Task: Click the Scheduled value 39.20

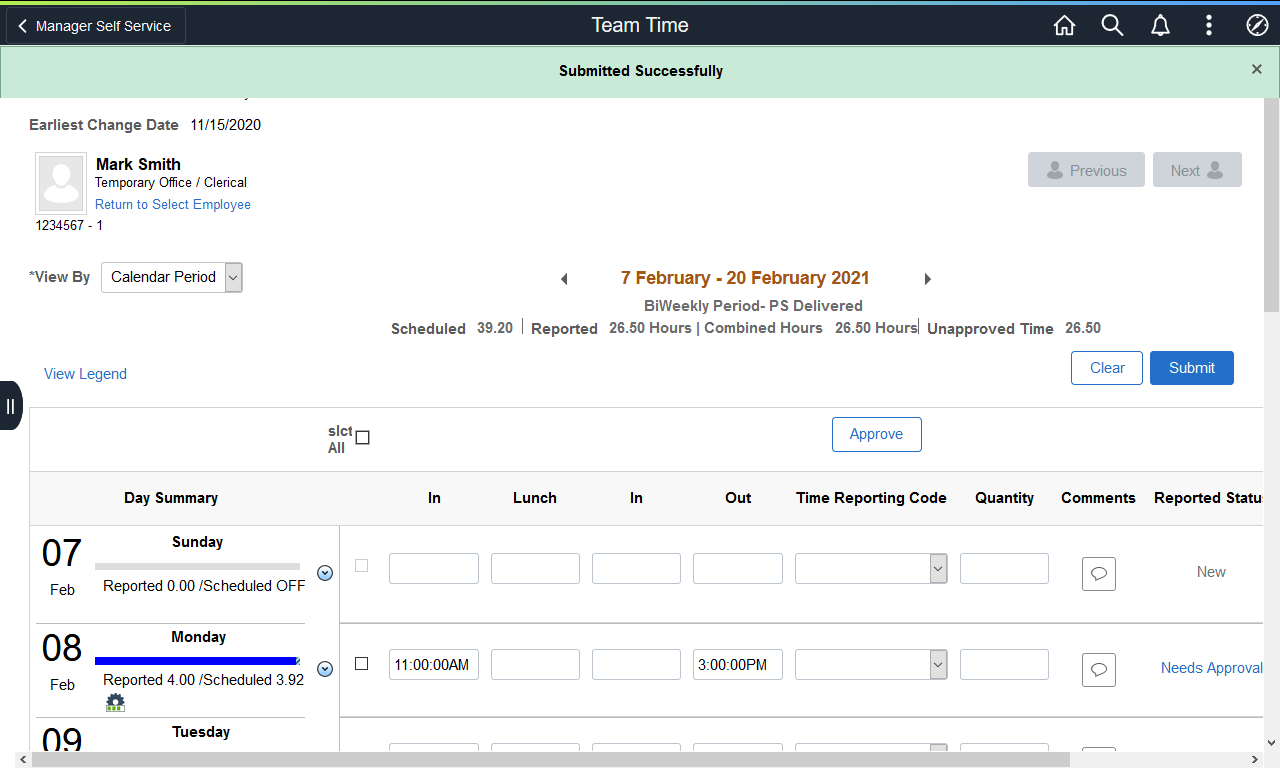Action: click(x=495, y=328)
